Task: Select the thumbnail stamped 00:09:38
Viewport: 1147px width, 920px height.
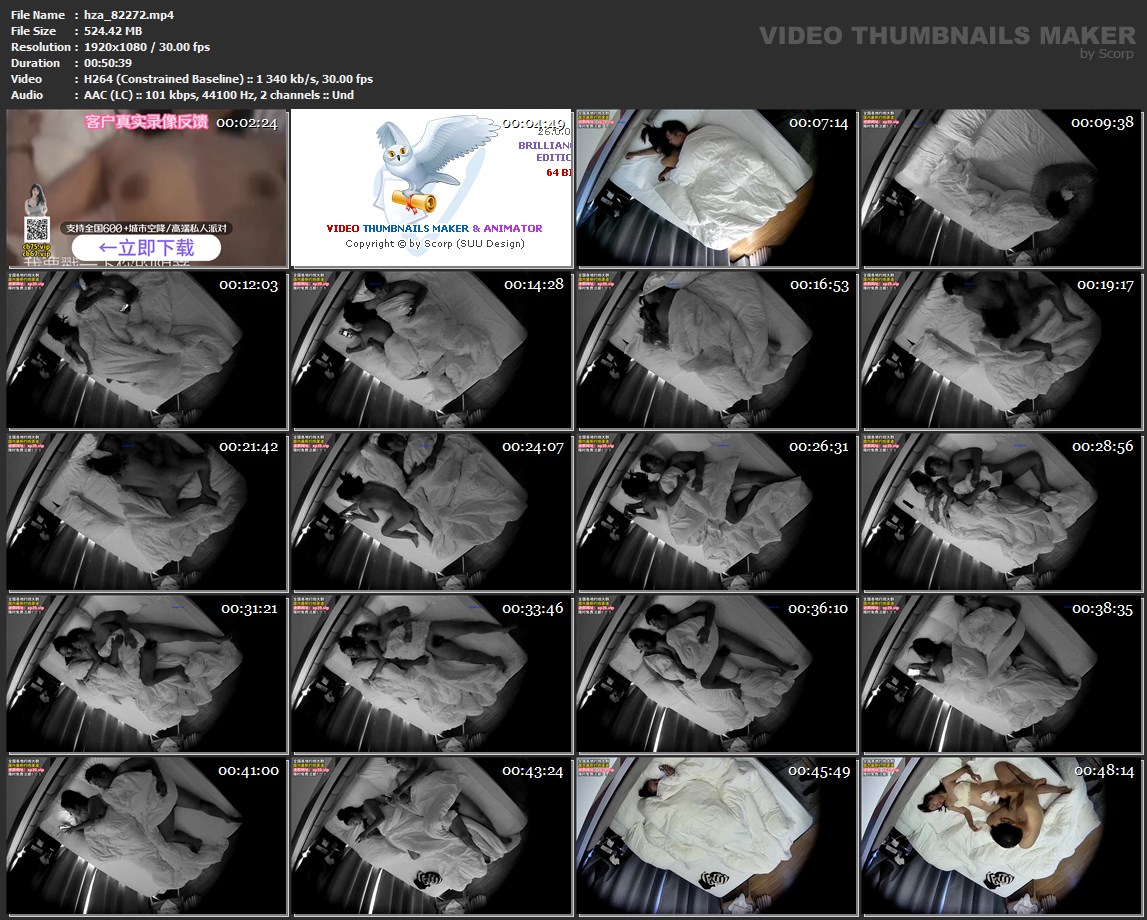Action: 1001,189
